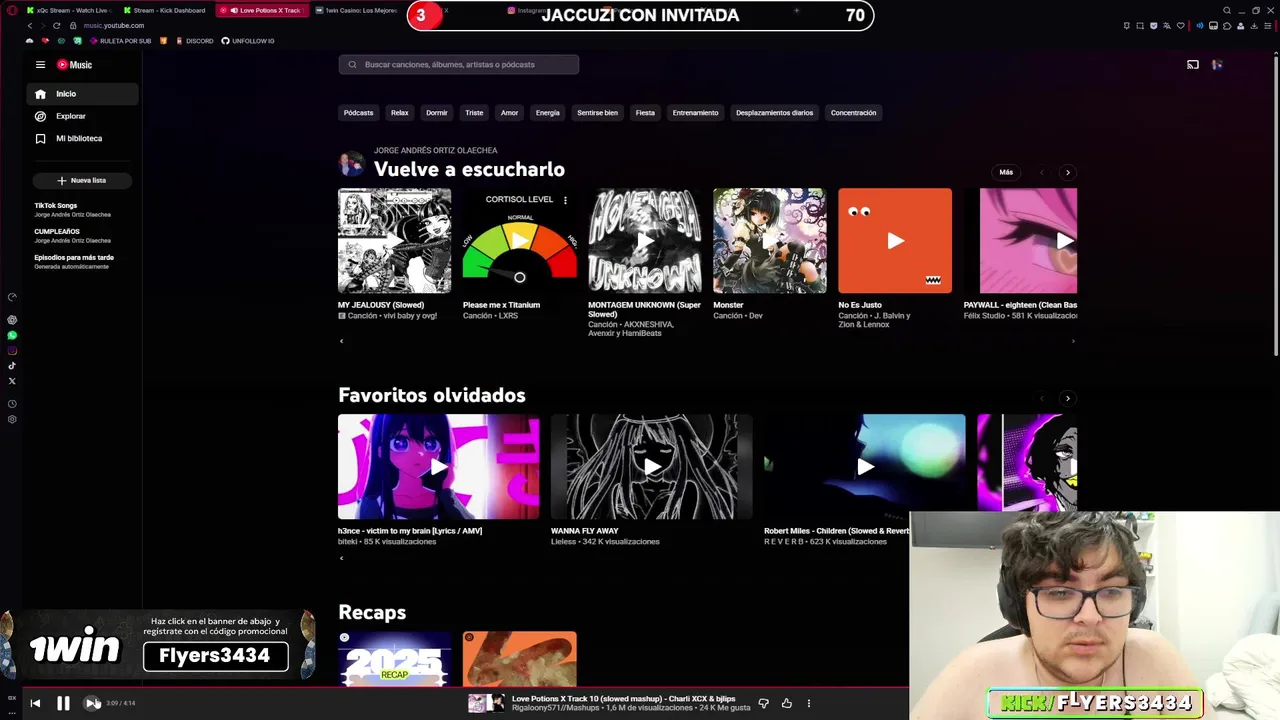Open the CUMPLEAÑOS playlist
This screenshot has width=1280, height=720.
73,235
